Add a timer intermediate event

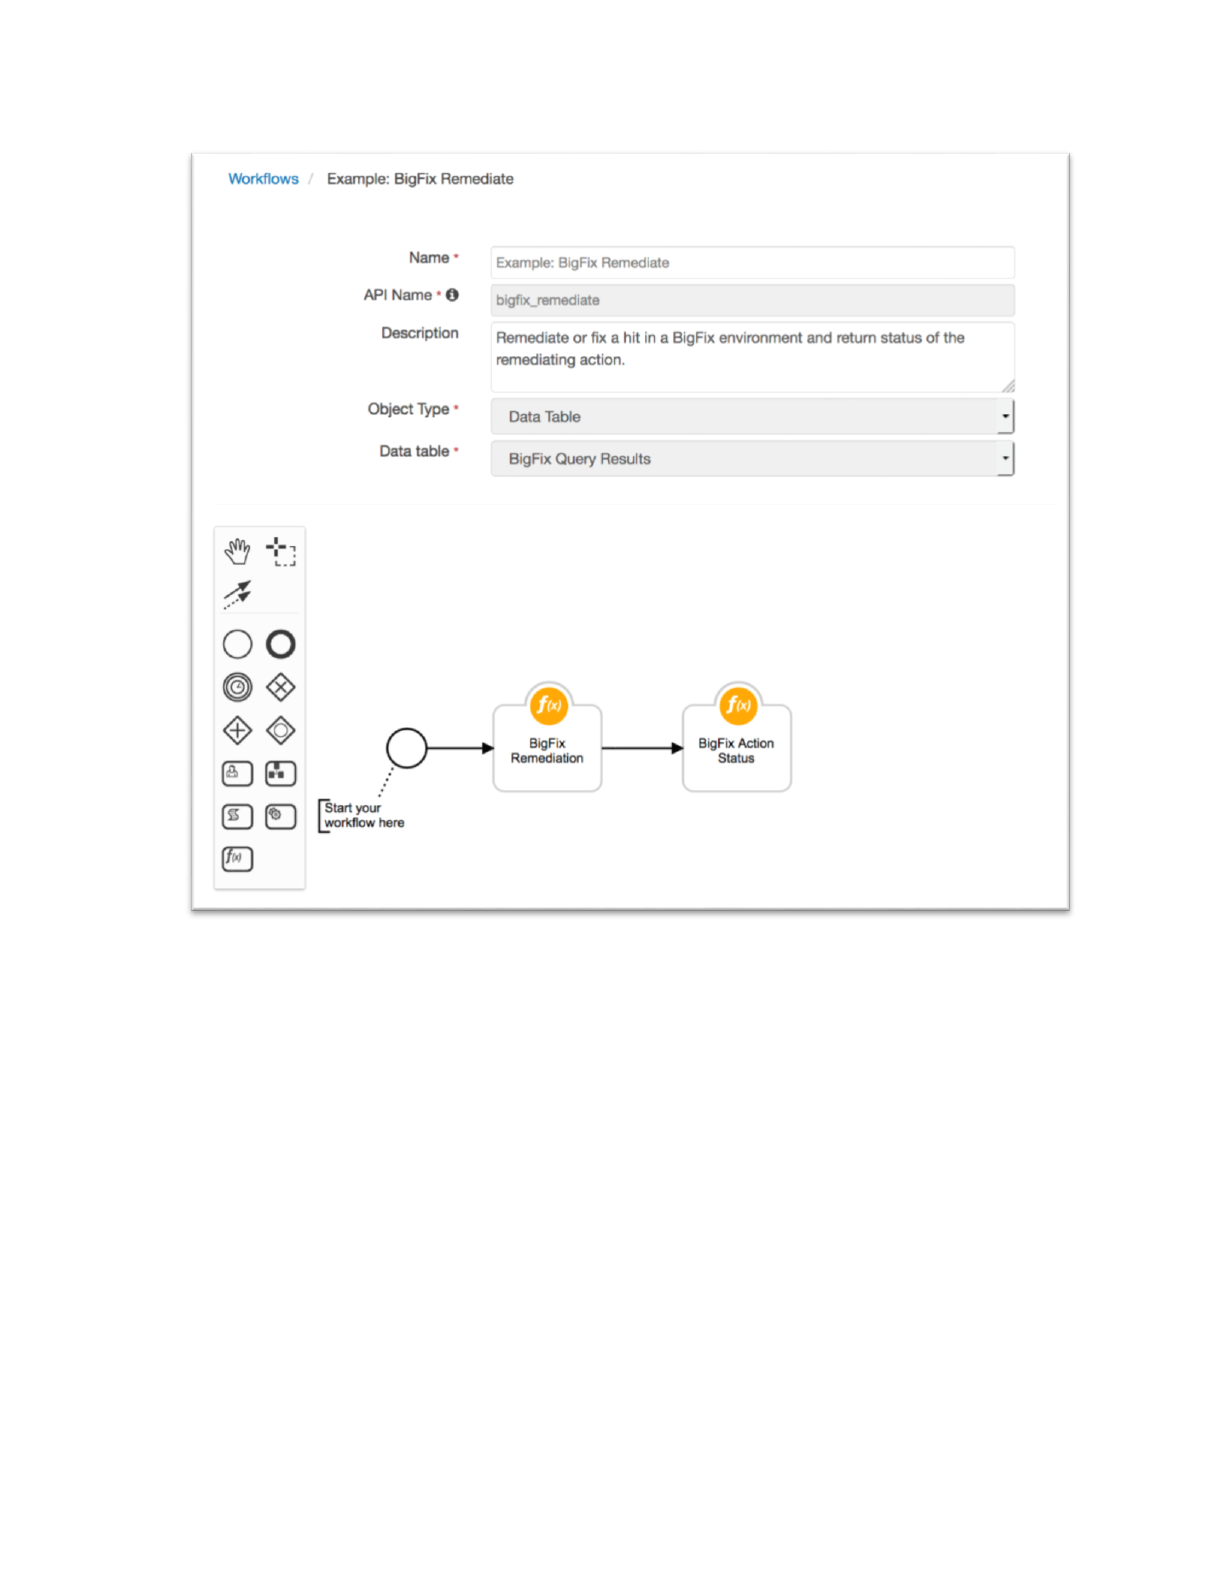(237, 688)
